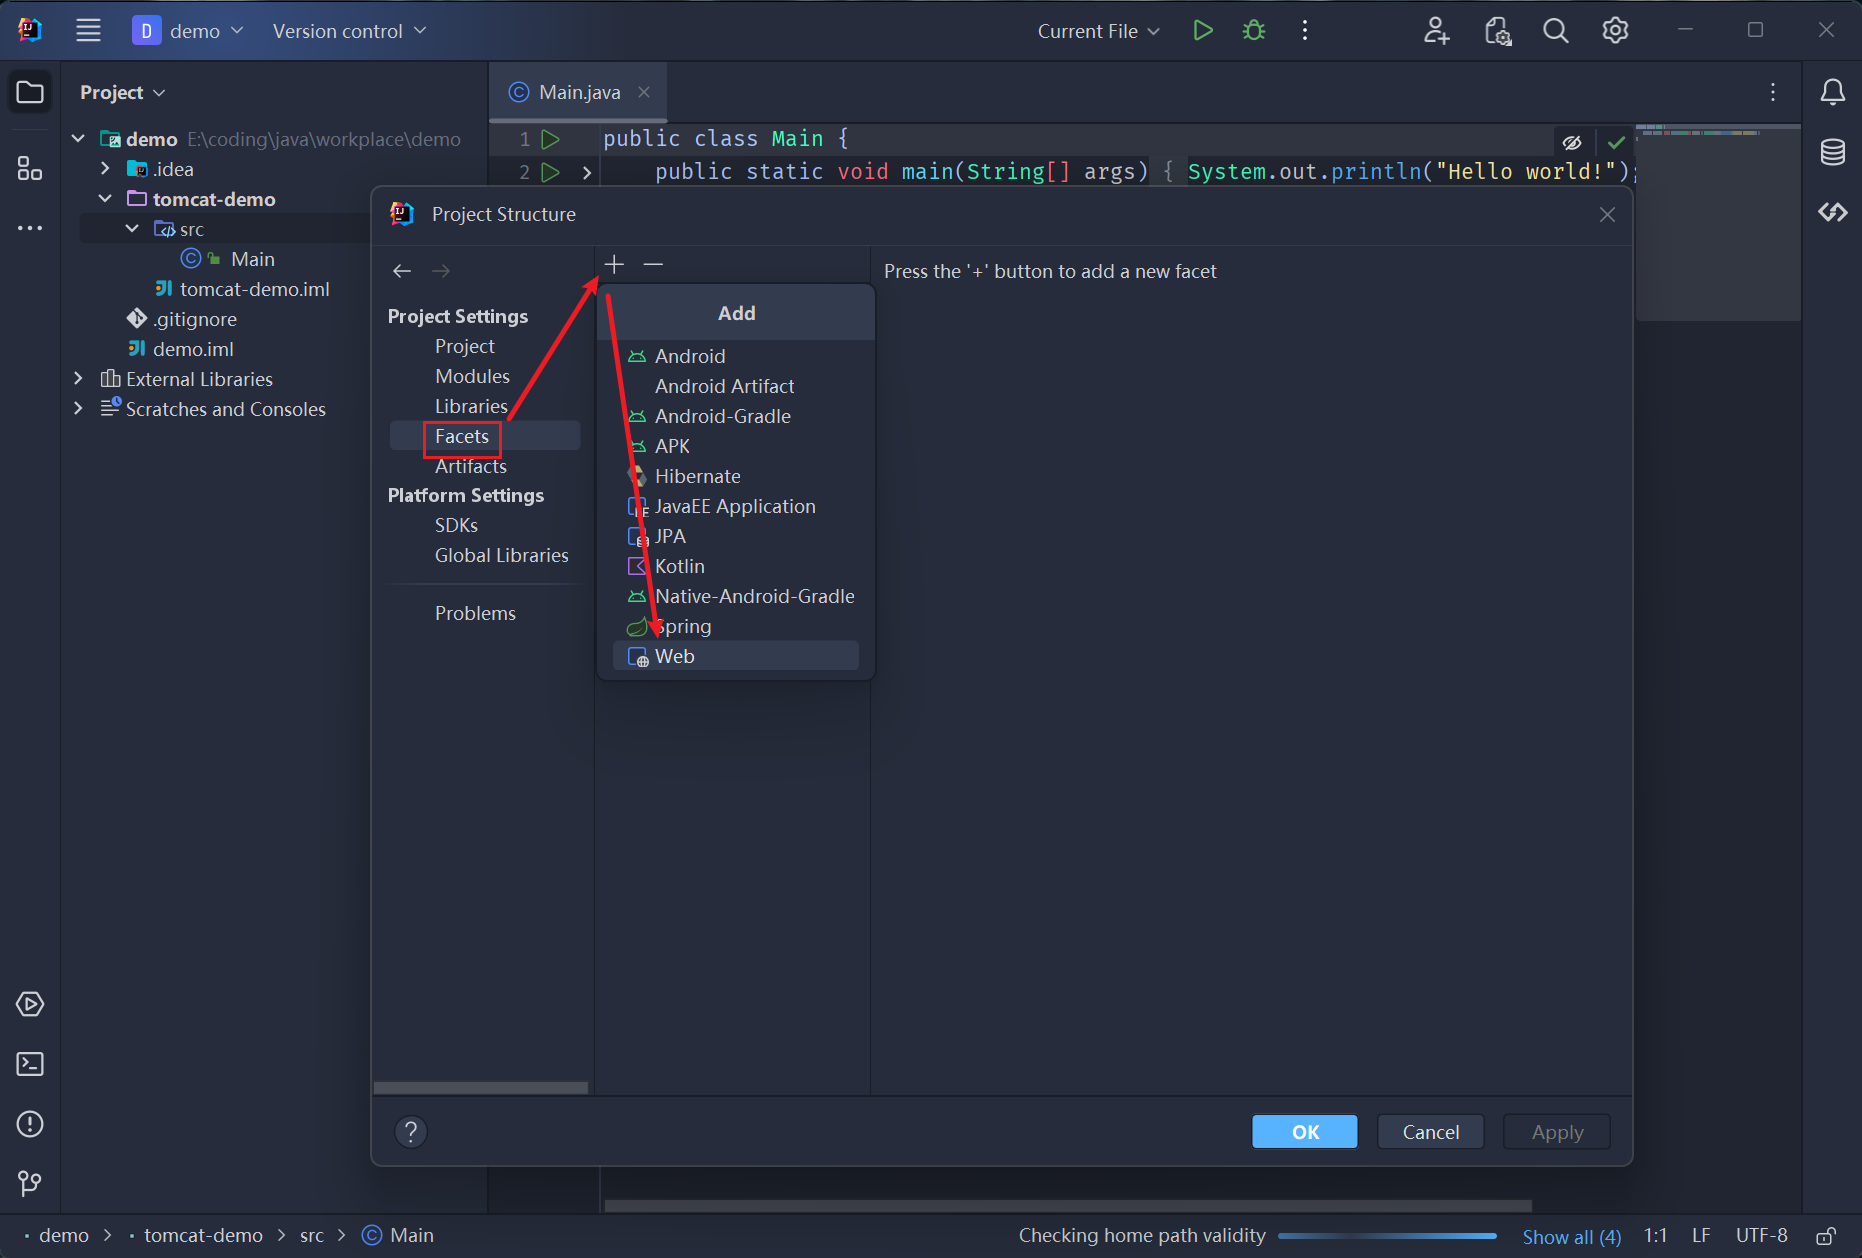Run the current file with green play icon
Image resolution: width=1862 pixels, height=1258 pixels.
pos(1203,30)
